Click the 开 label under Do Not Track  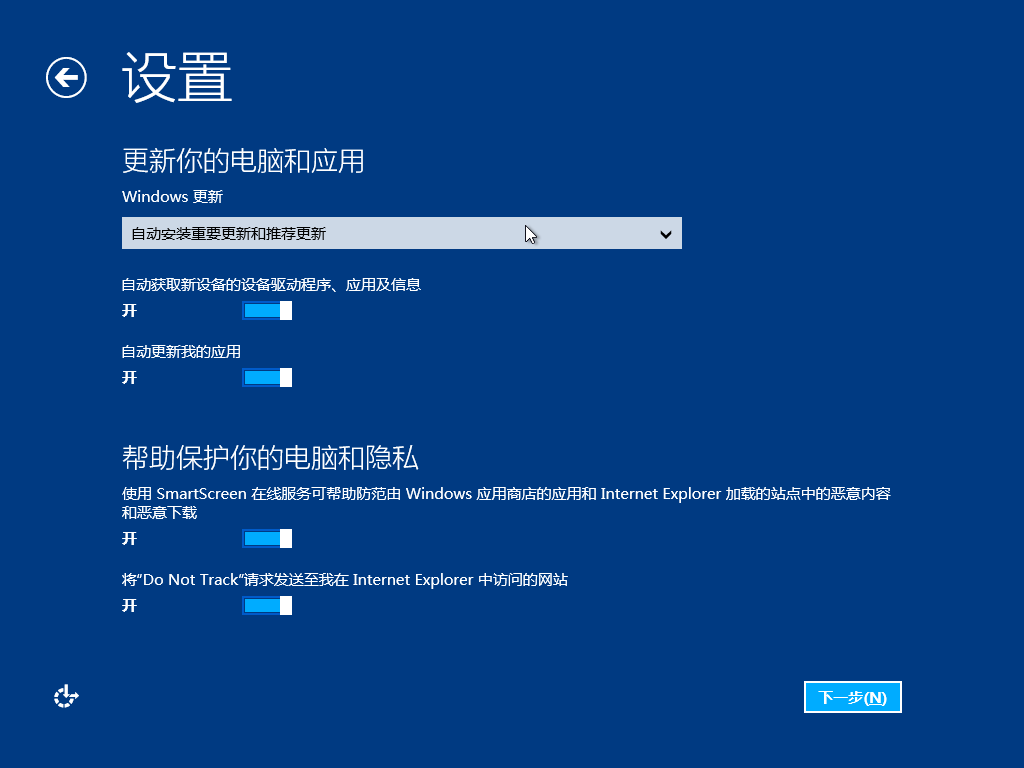coord(129,605)
